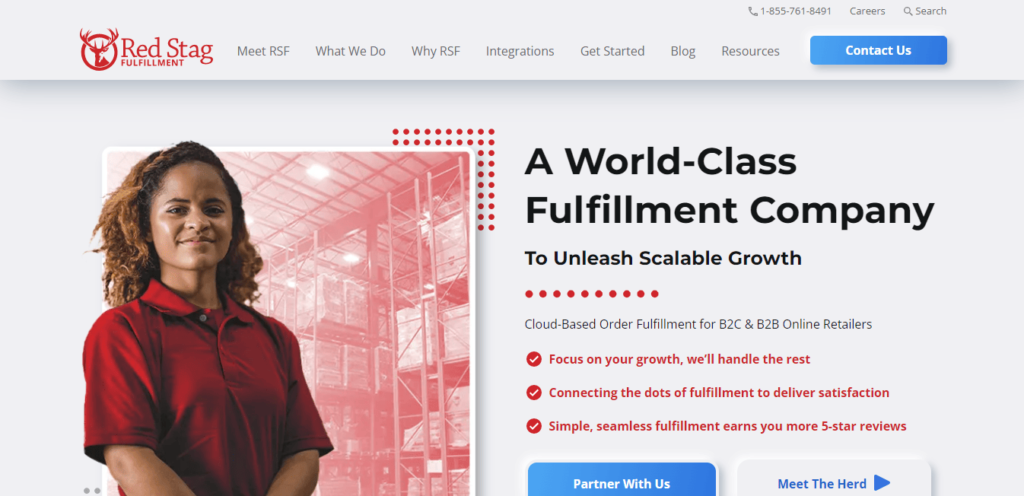Click the Partner With Us button

pyautogui.click(x=622, y=480)
